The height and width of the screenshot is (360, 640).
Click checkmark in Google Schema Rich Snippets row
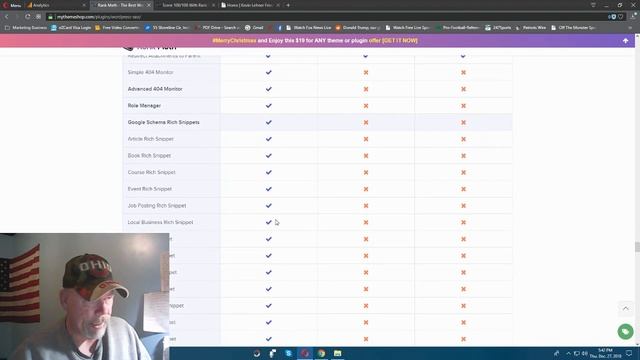coord(269,122)
